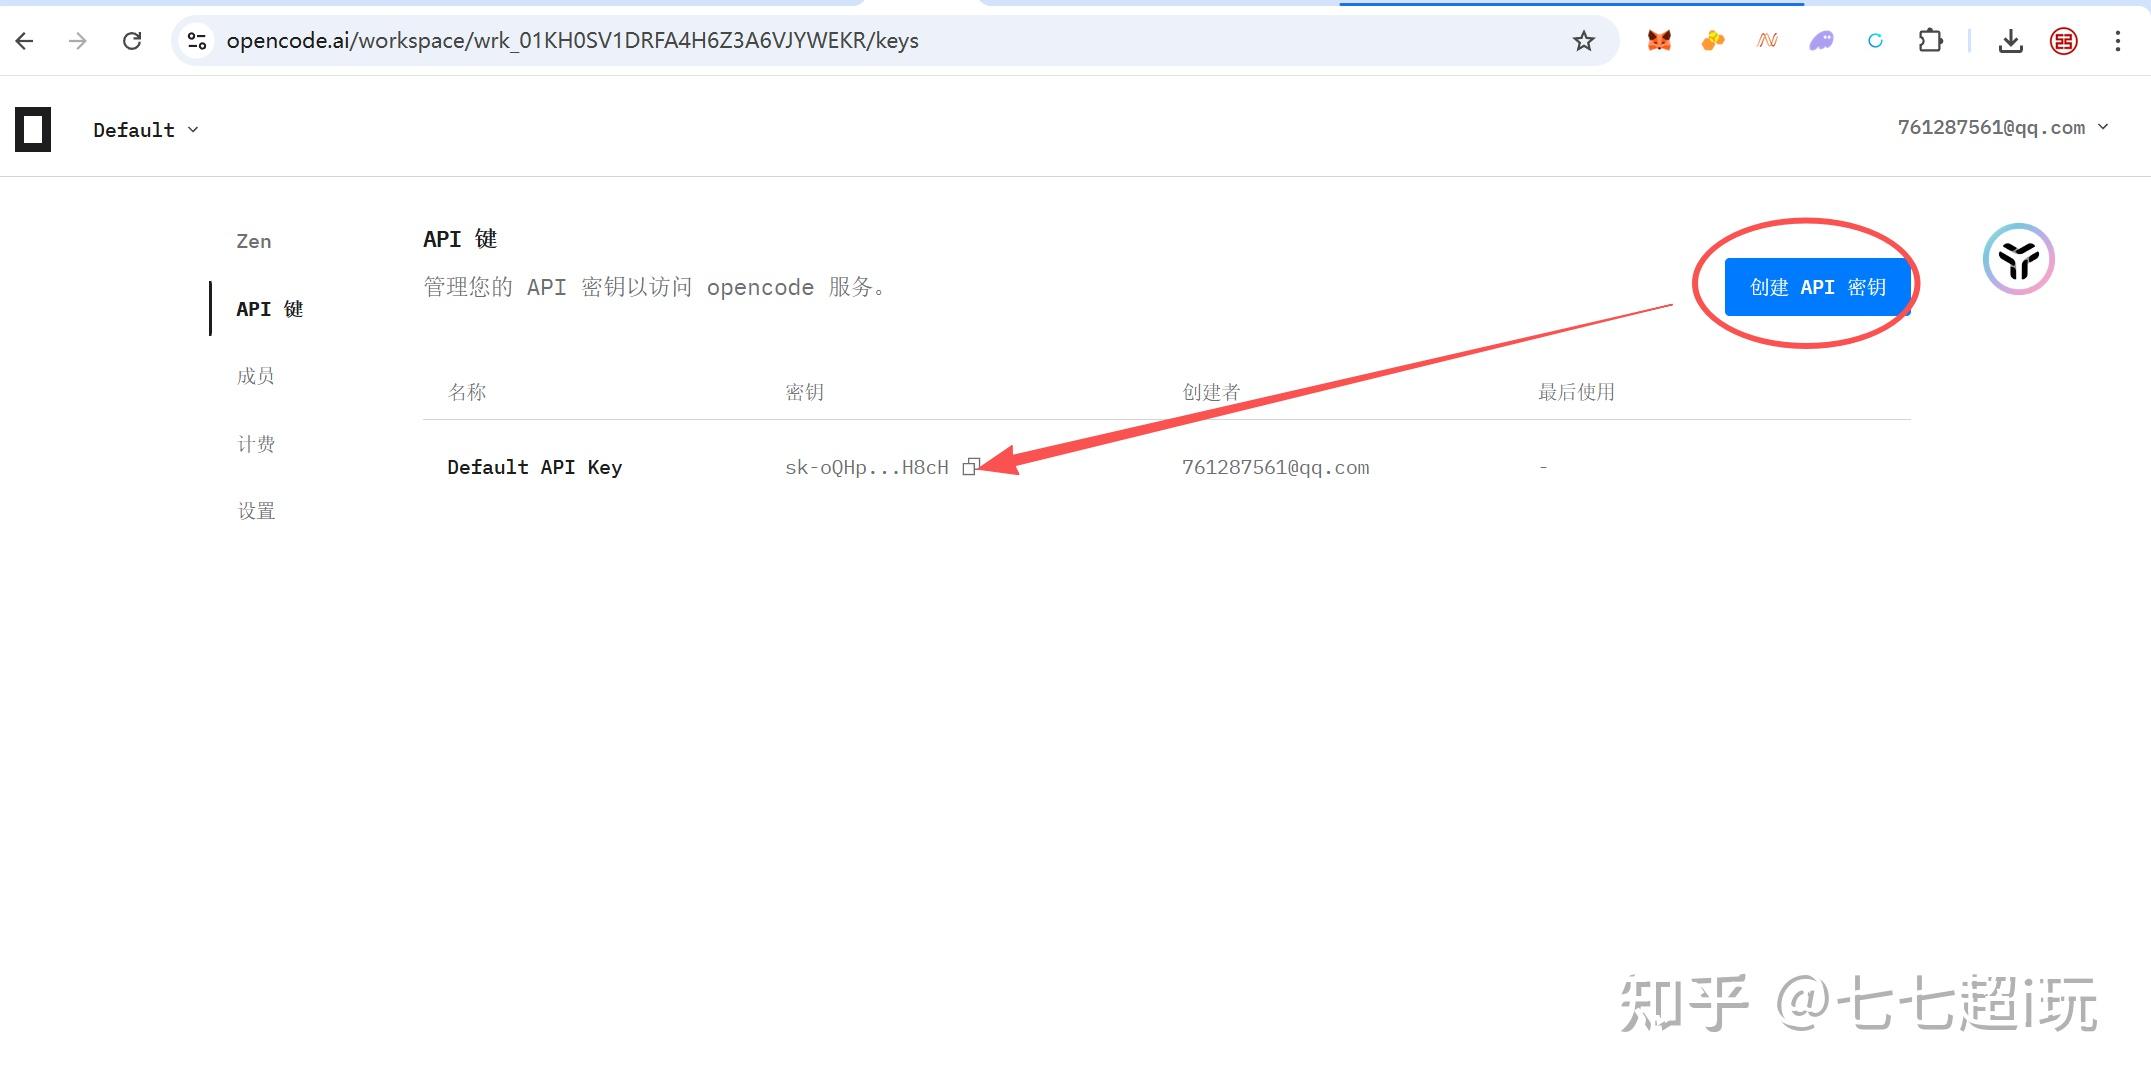Viewport: 2151px width, 1089px height.
Task: Open the MetaMask fox extension
Action: (x=1659, y=41)
